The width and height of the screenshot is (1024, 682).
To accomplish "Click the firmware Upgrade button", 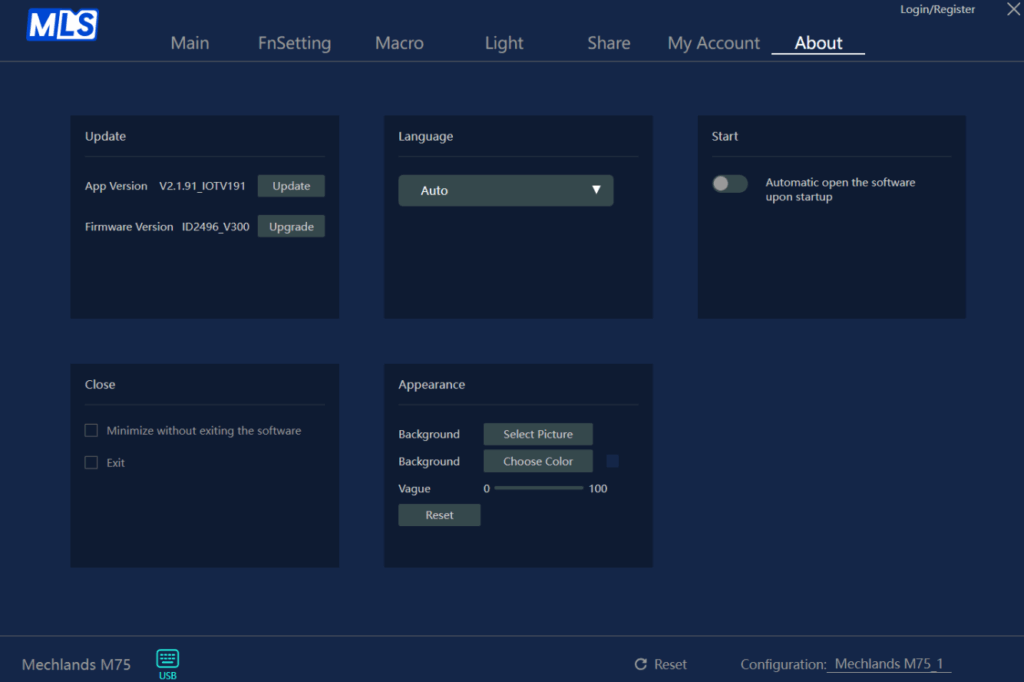I will coord(291,227).
